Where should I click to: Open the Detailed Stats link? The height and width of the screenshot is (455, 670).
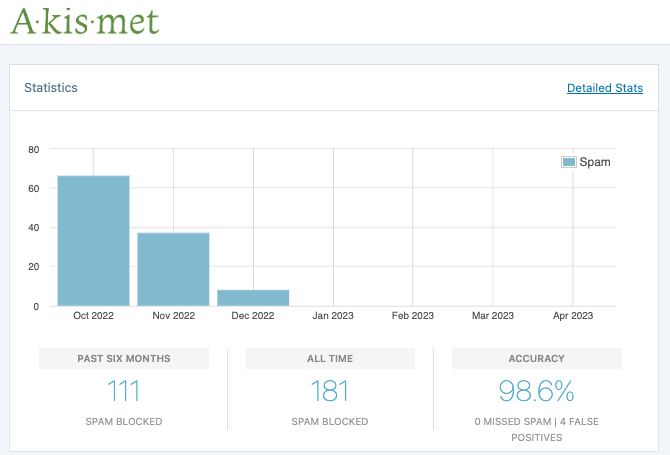[605, 88]
